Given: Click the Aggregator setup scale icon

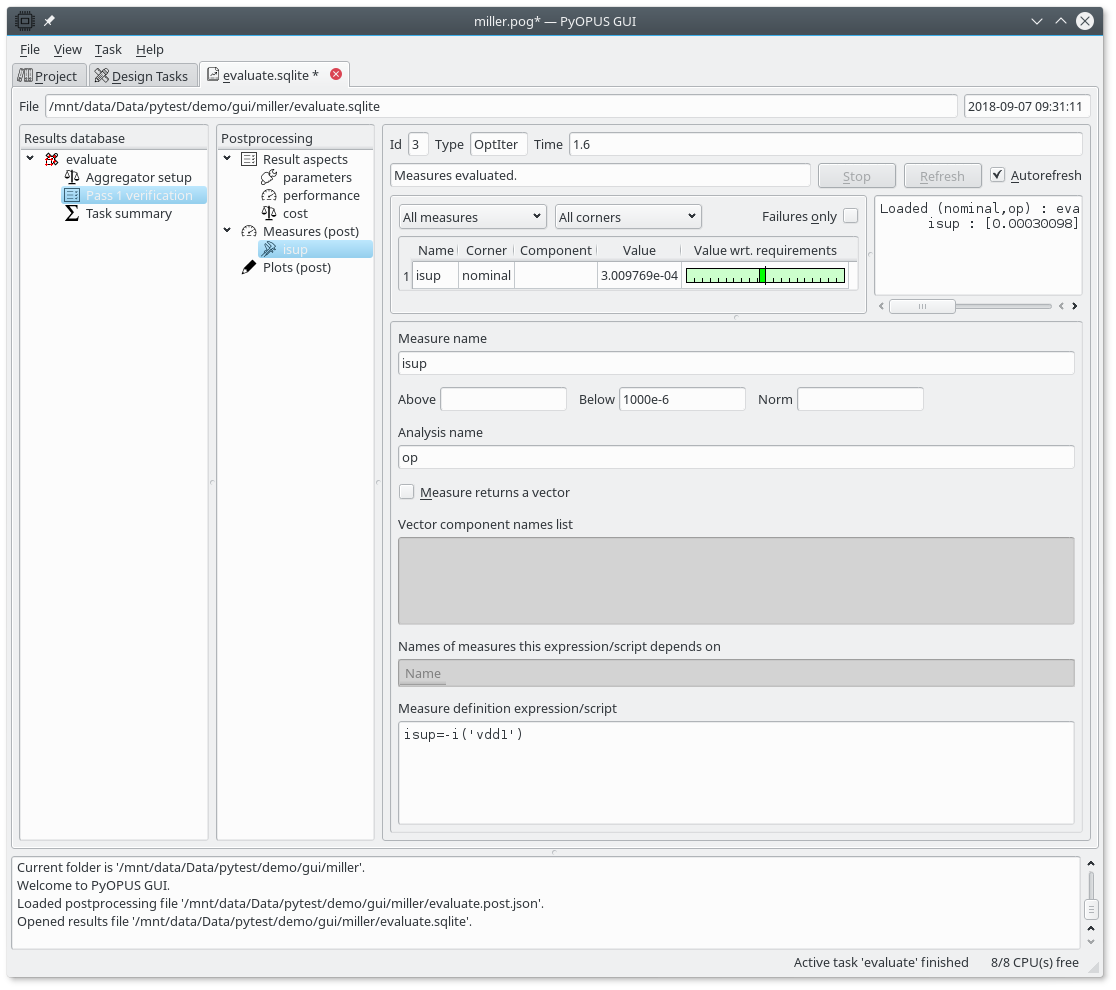Looking at the screenshot, I should [72, 177].
